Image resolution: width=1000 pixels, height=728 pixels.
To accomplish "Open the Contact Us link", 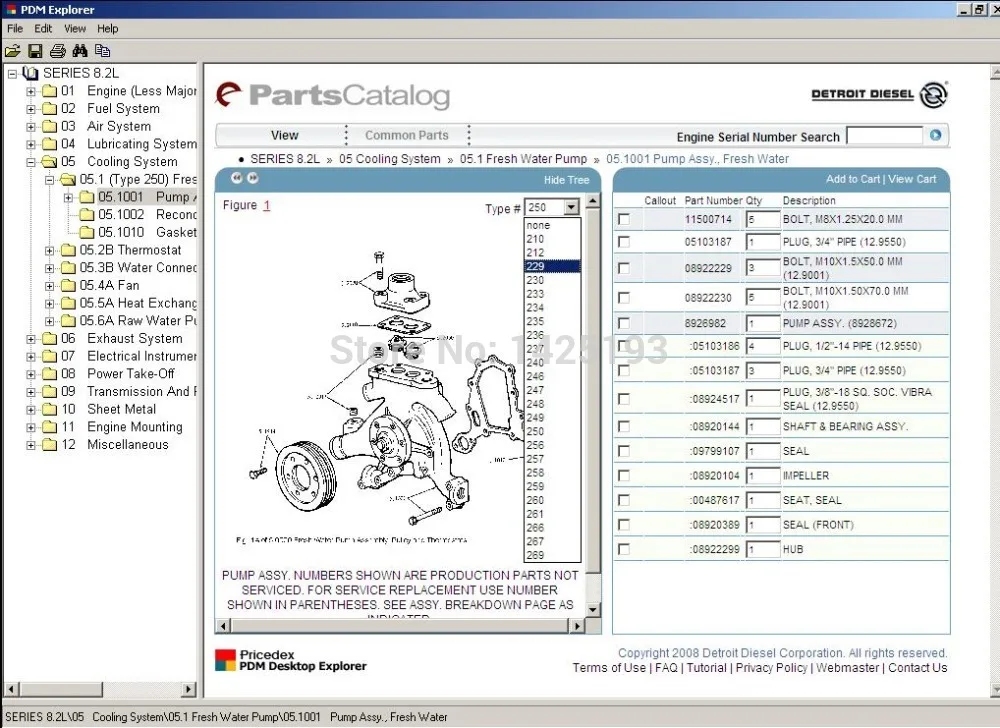I will [918, 667].
